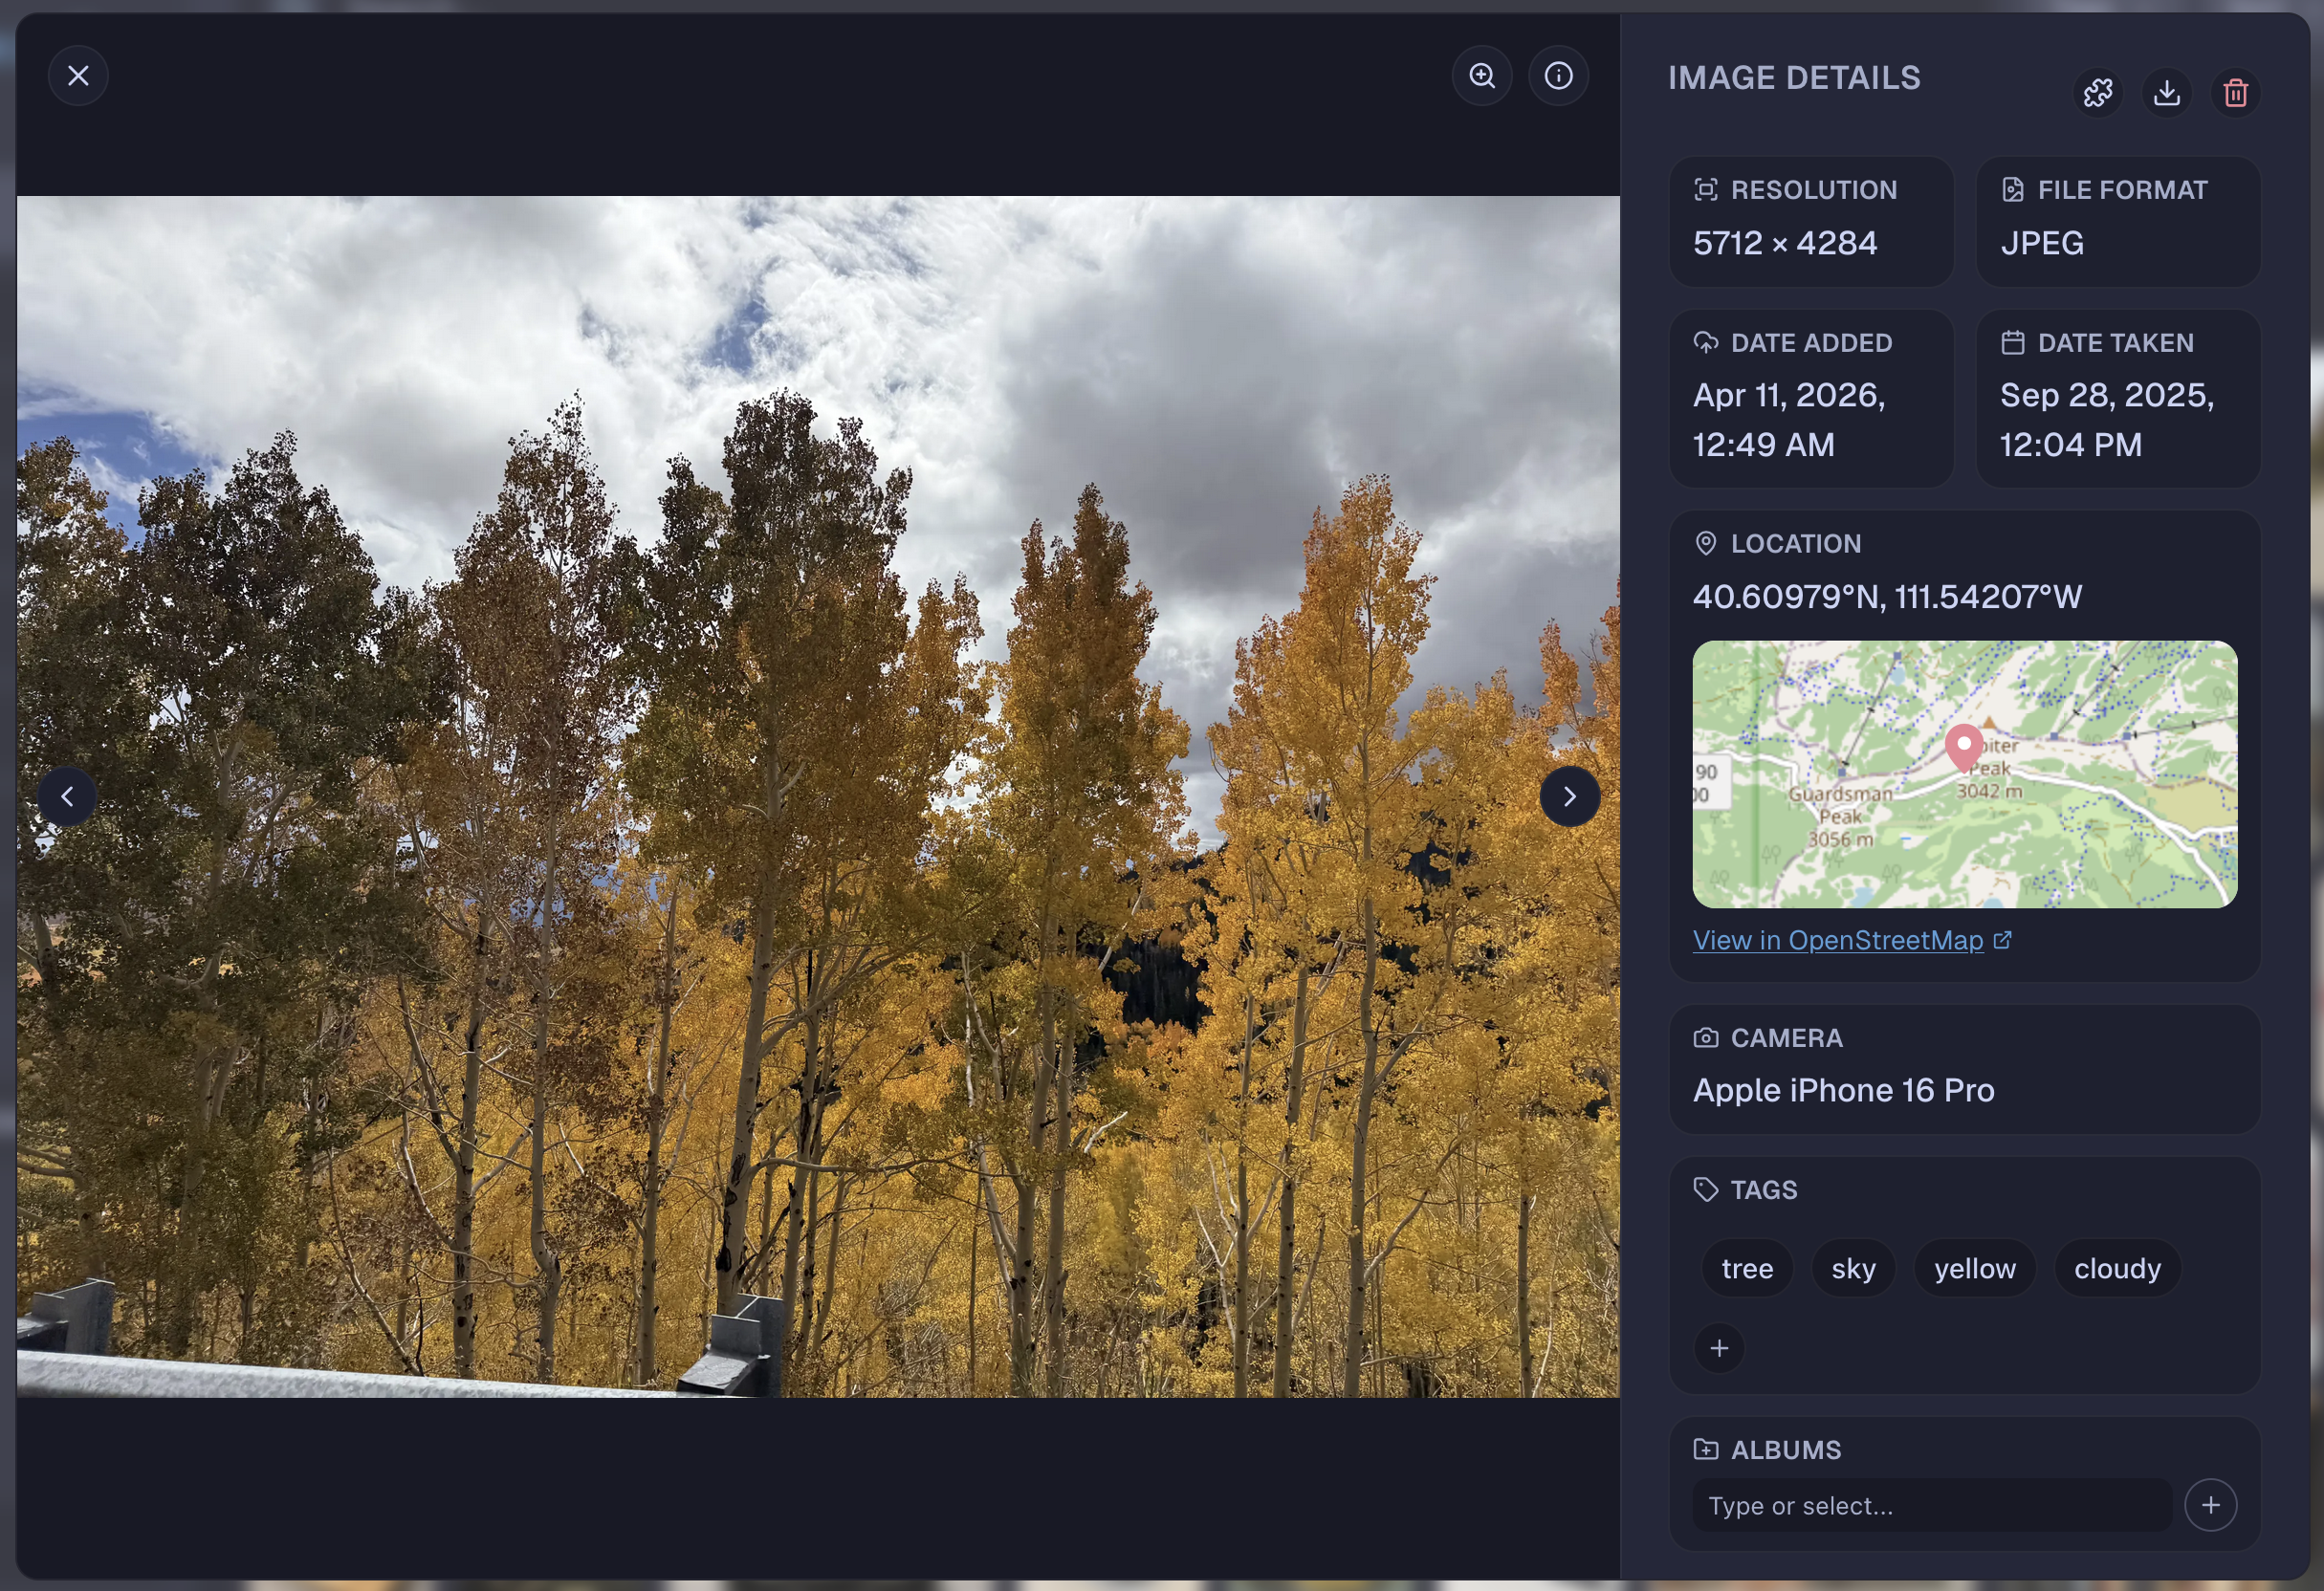Zoom into the photo using the magnifier icon
The height and width of the screenshot is (1591, 2324).
click(1482, 75)
